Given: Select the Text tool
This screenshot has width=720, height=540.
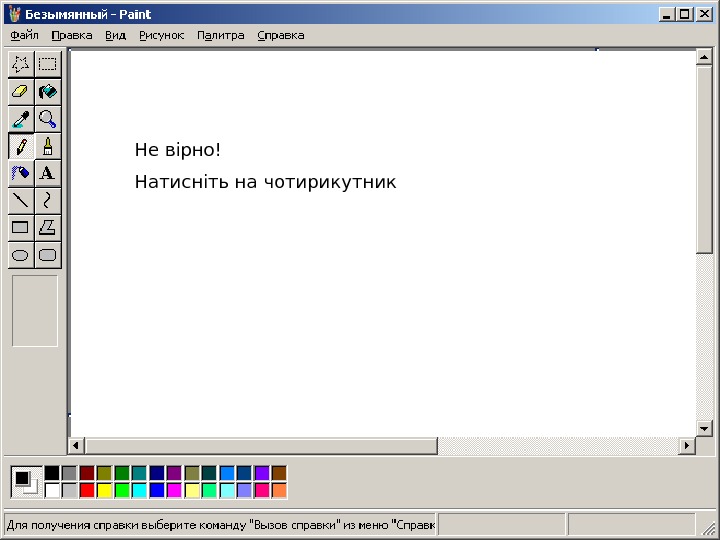Looking at the screenshot, I should (48, 174).
